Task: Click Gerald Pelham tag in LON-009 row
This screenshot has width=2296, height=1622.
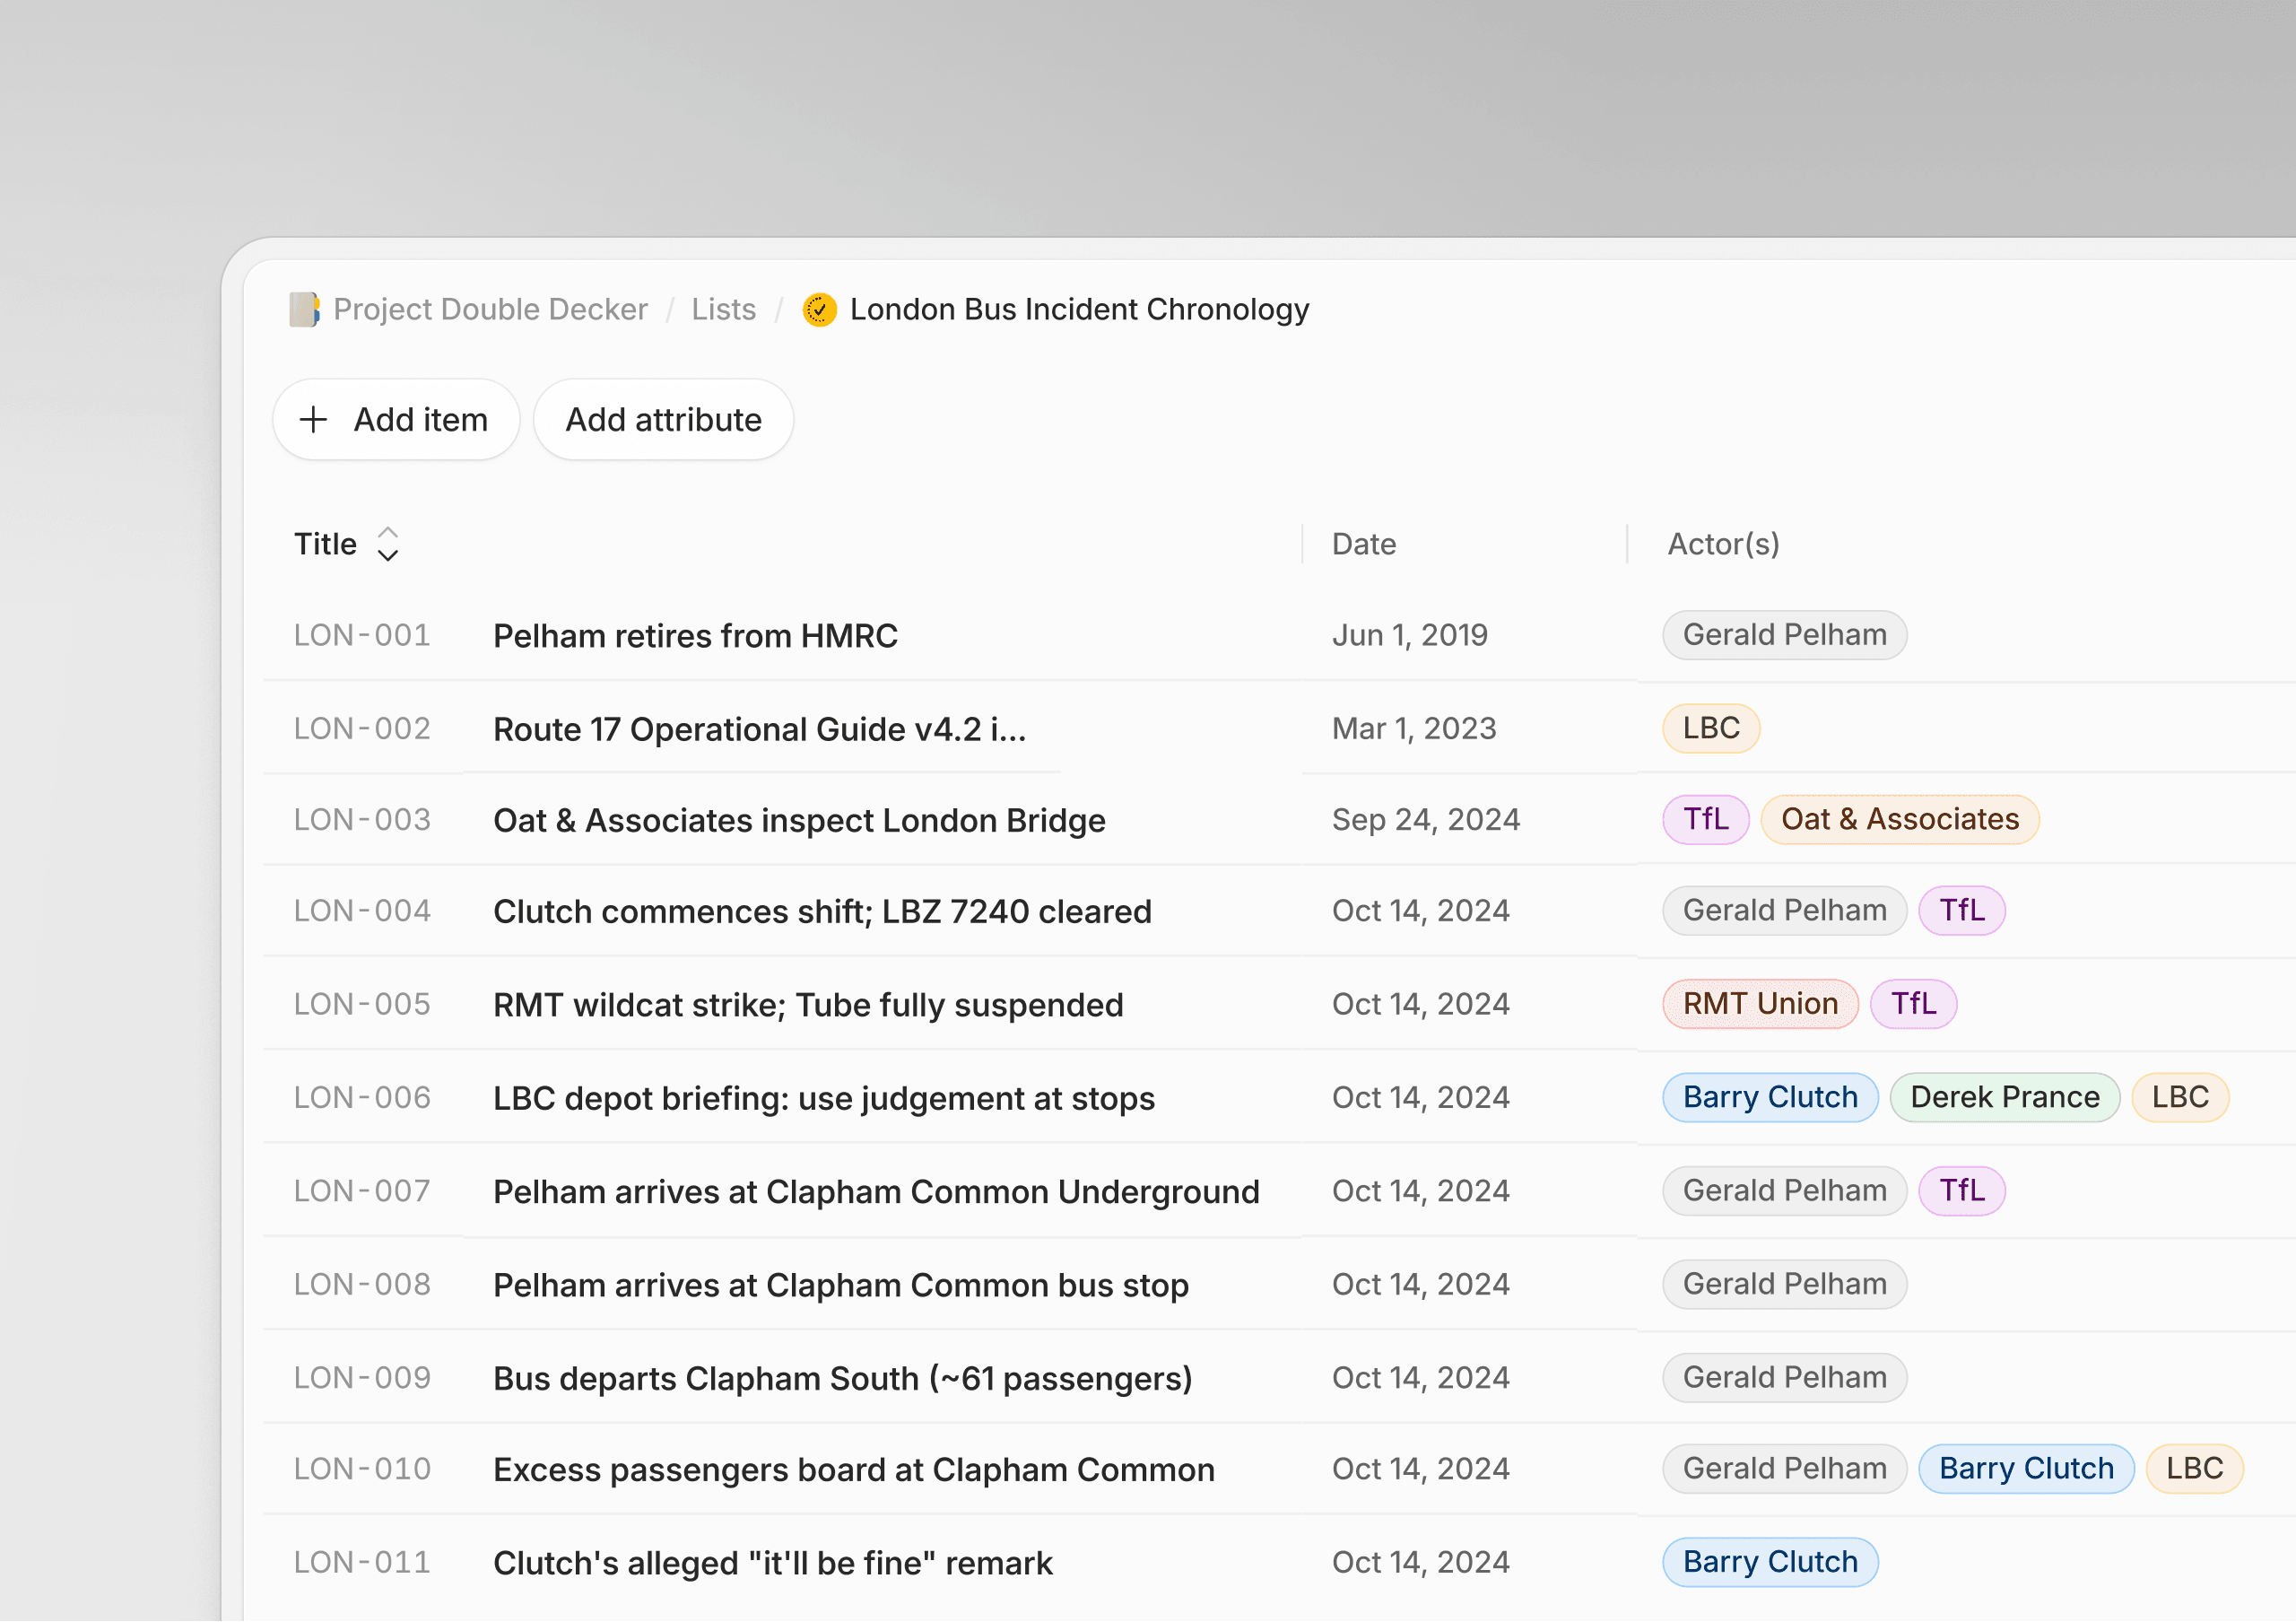Action: (1785, 1378)
